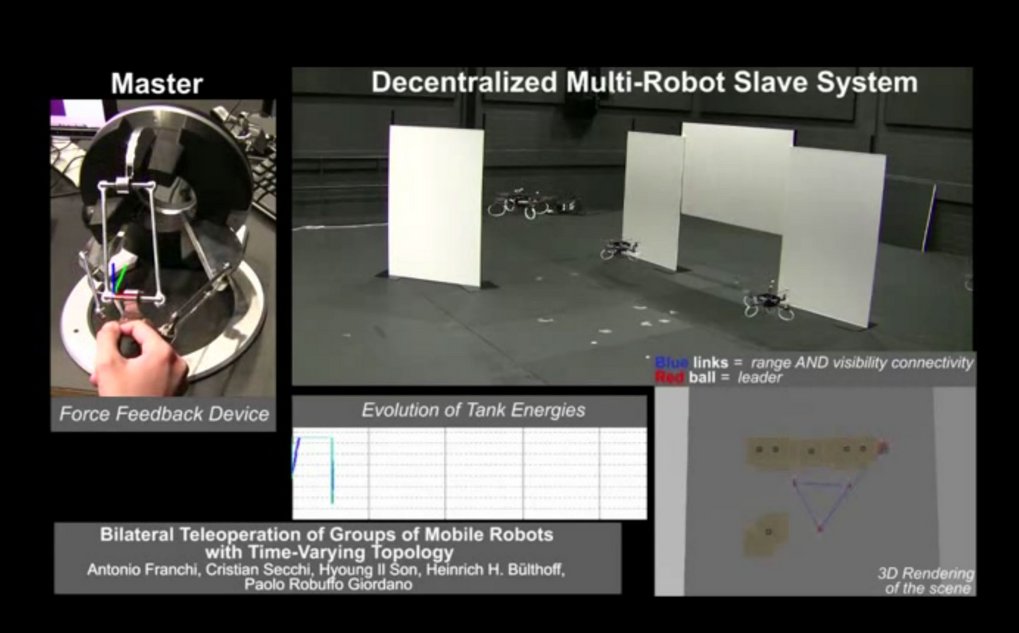Click the leftmost white panel in the video

[435, 205]
